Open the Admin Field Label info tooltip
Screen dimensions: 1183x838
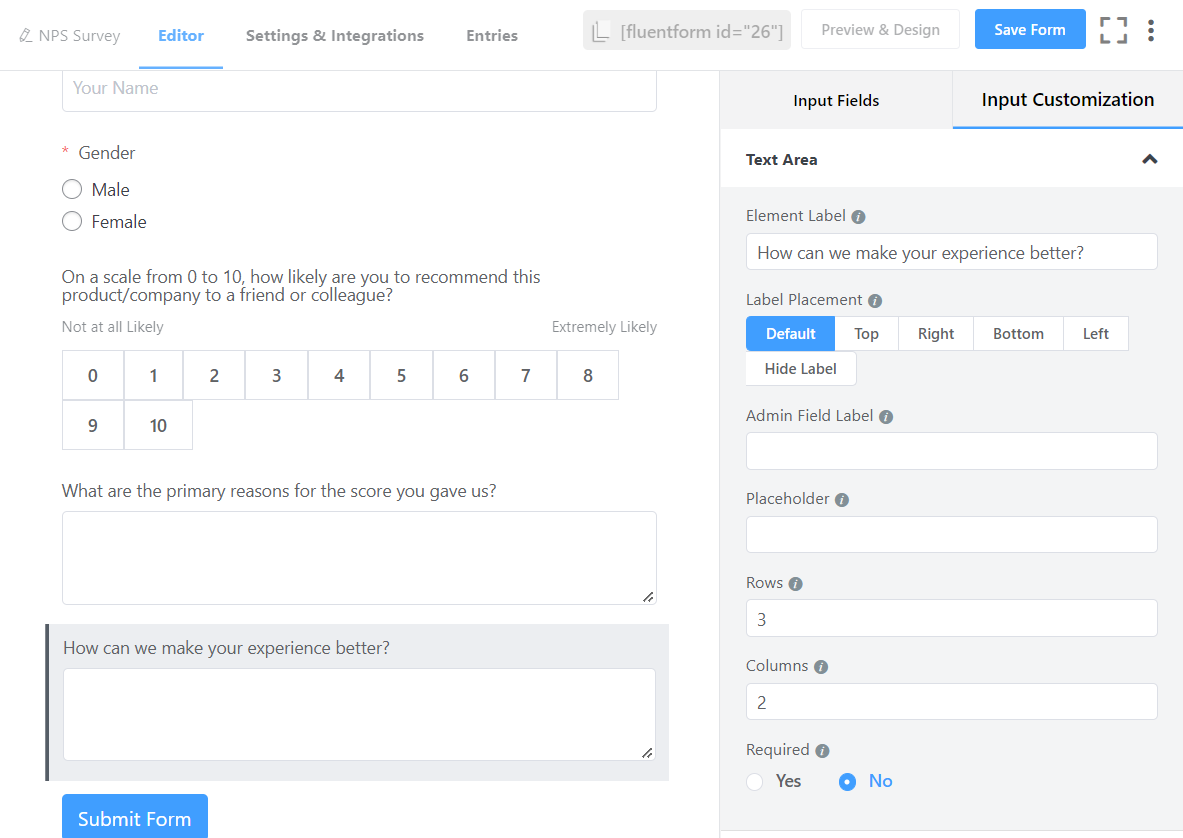[886, 416]
